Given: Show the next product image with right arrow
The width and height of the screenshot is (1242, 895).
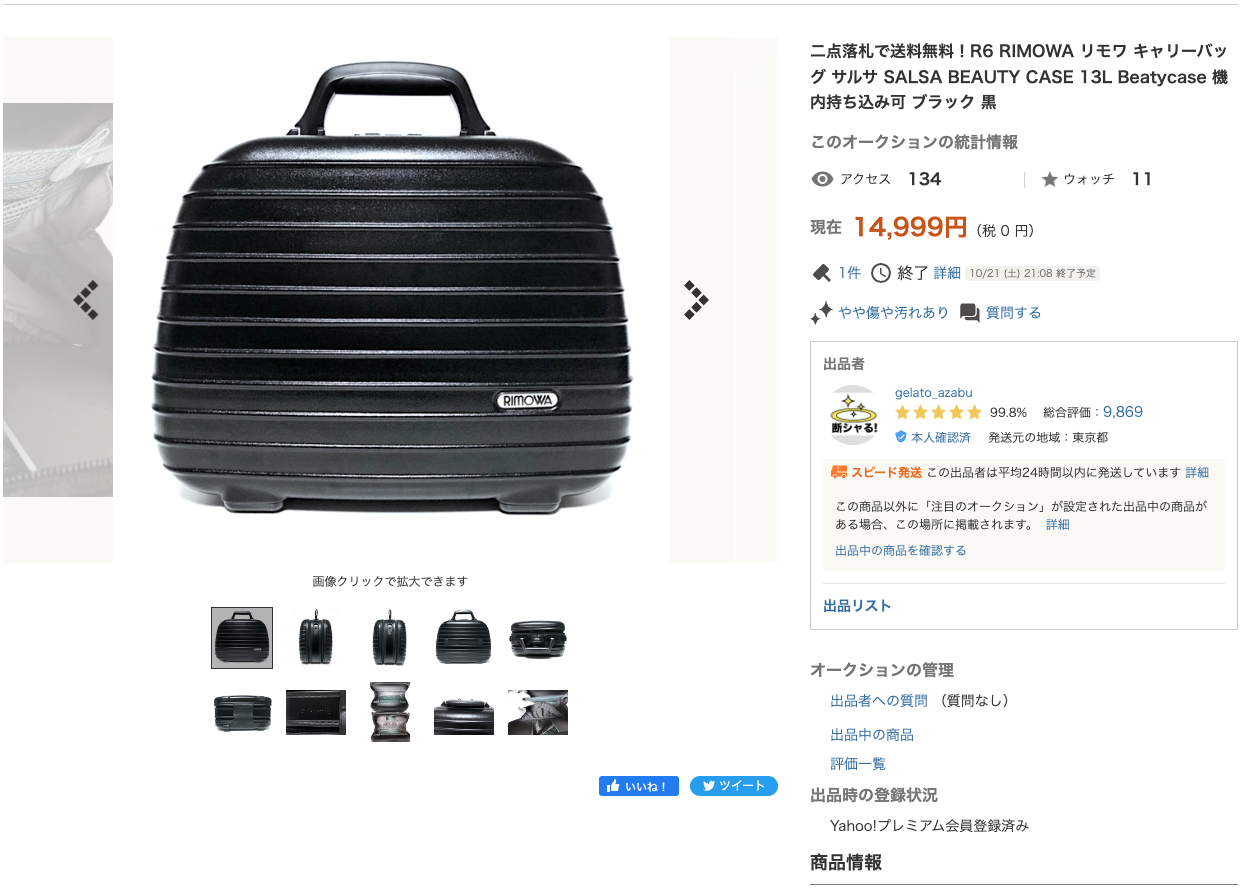Looking at the screenshot, I should click(696, 300).
